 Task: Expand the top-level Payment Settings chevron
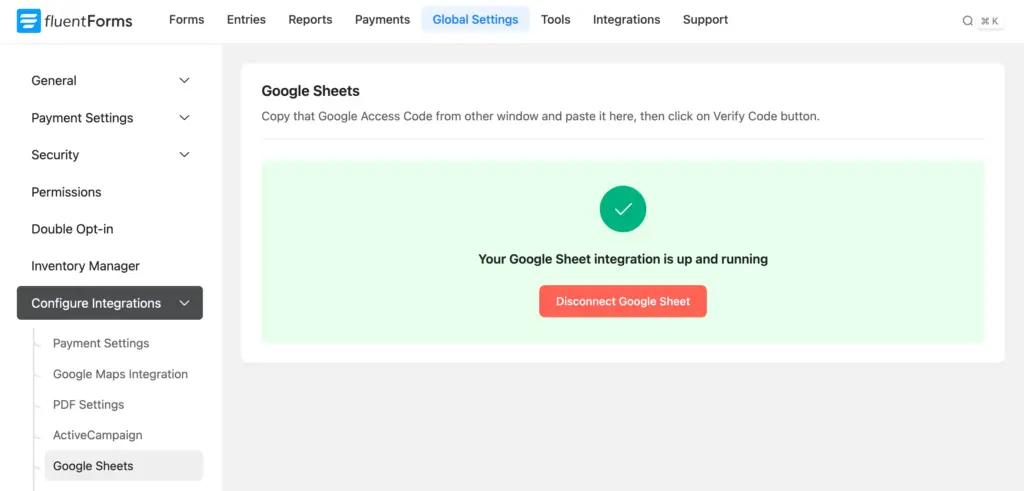(x=185, y=118)
